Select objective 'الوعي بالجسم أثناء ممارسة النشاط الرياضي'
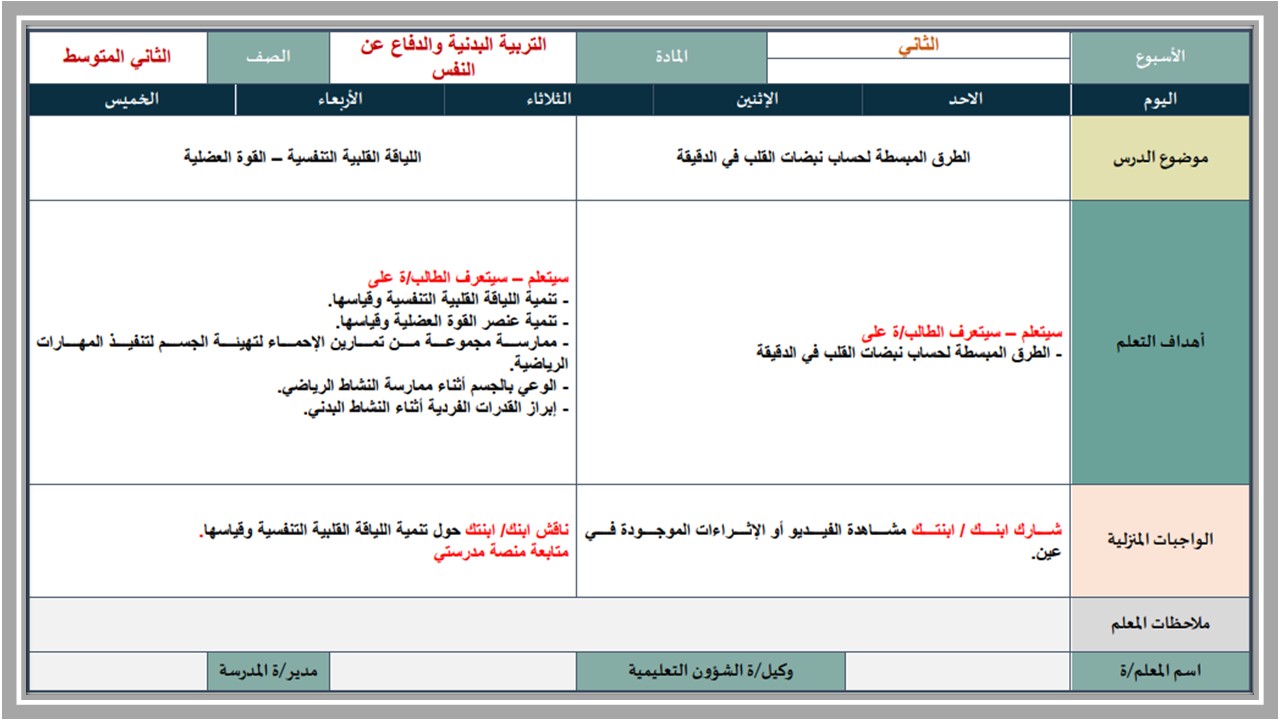1280x720 pixels. click(423, 388)
